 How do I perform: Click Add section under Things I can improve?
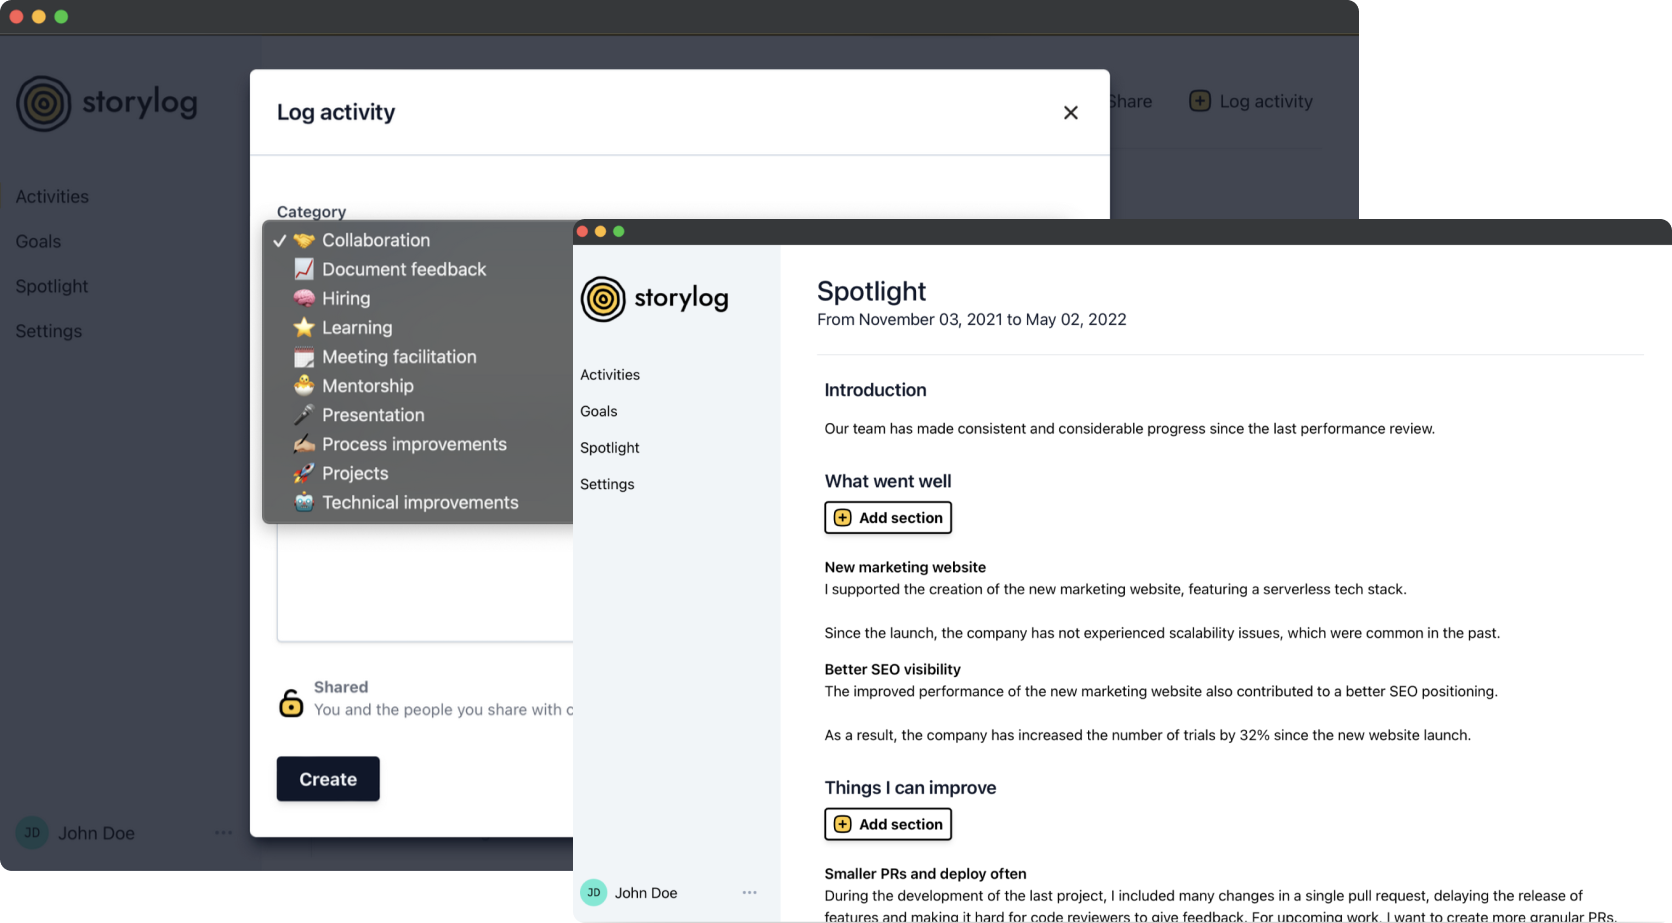point(887,824)
